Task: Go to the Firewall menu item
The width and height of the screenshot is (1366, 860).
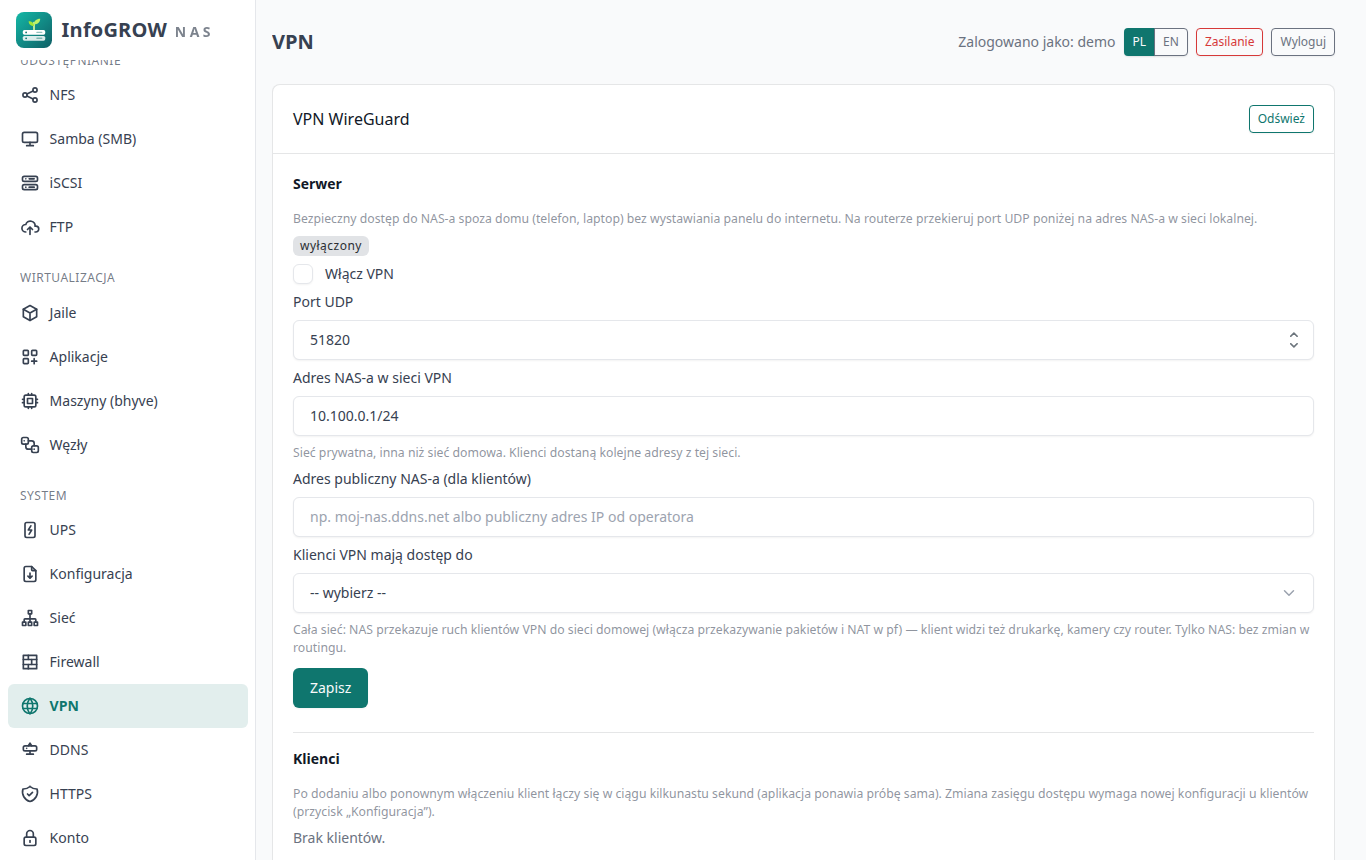Action: 128,662
